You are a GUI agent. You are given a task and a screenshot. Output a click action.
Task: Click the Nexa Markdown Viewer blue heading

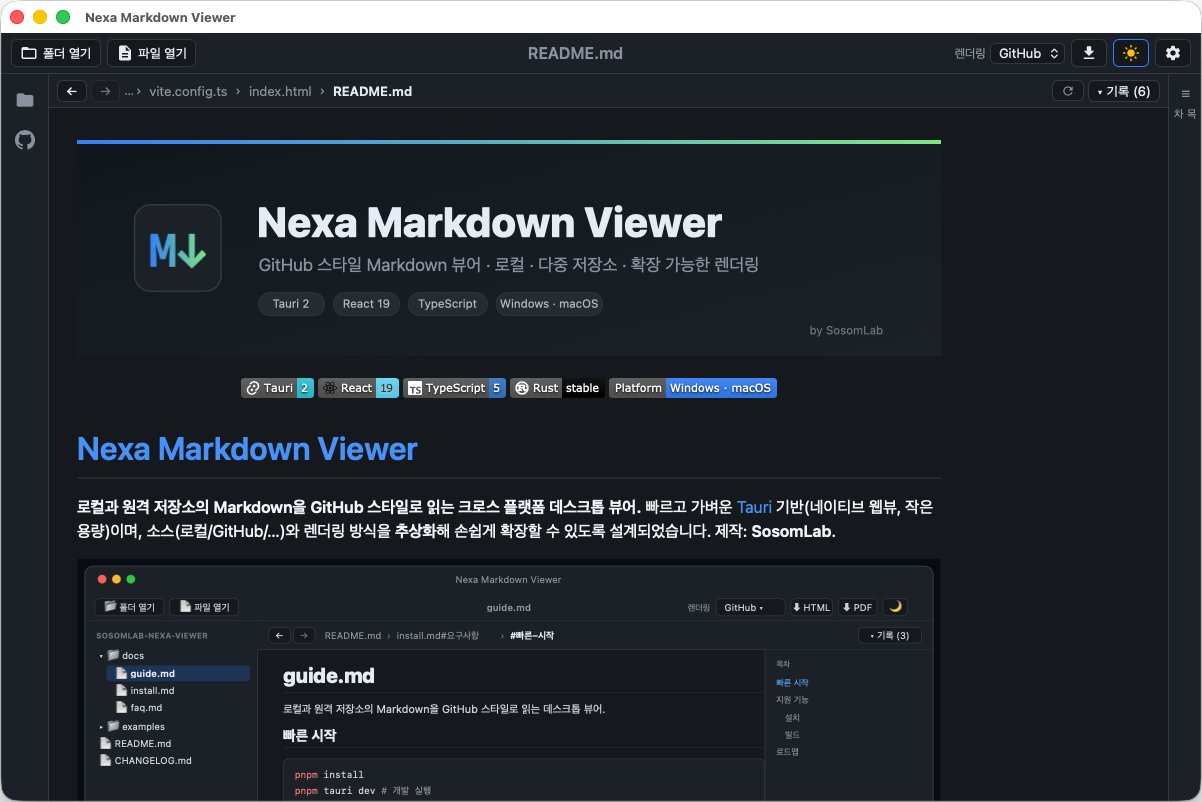[x=247, y=449]
